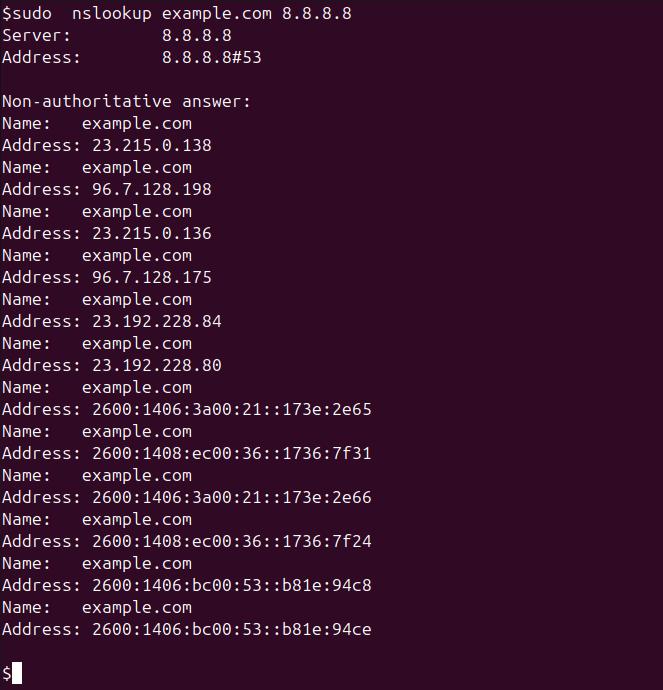The height and width of the screenshot is (690, 663).
Task: Click the IPv6 address ending in 7f24
Action: 231,541
